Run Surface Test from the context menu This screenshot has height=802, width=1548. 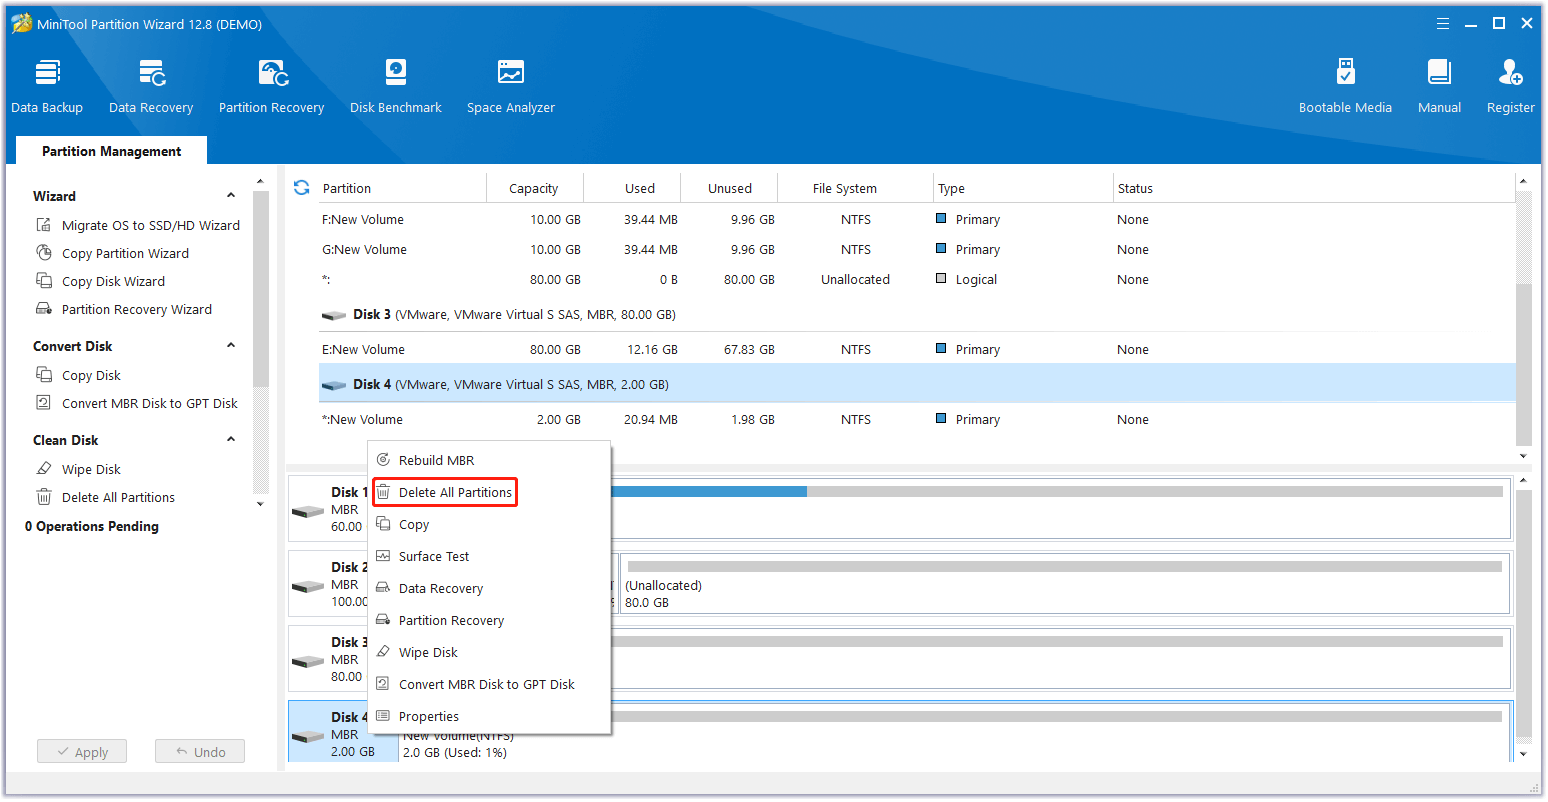pos(490,556)
